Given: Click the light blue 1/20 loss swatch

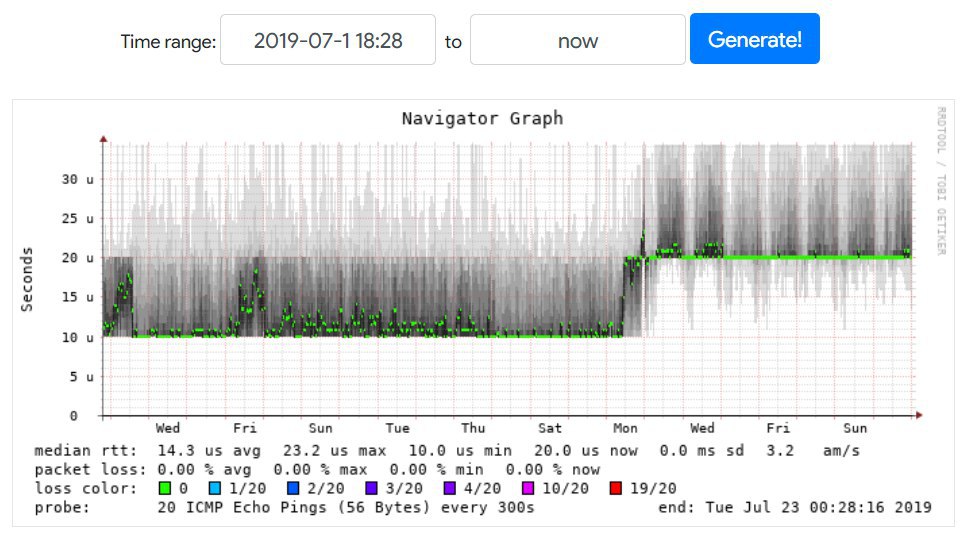Looking at the screenshot, I should [x=215, y=488].
